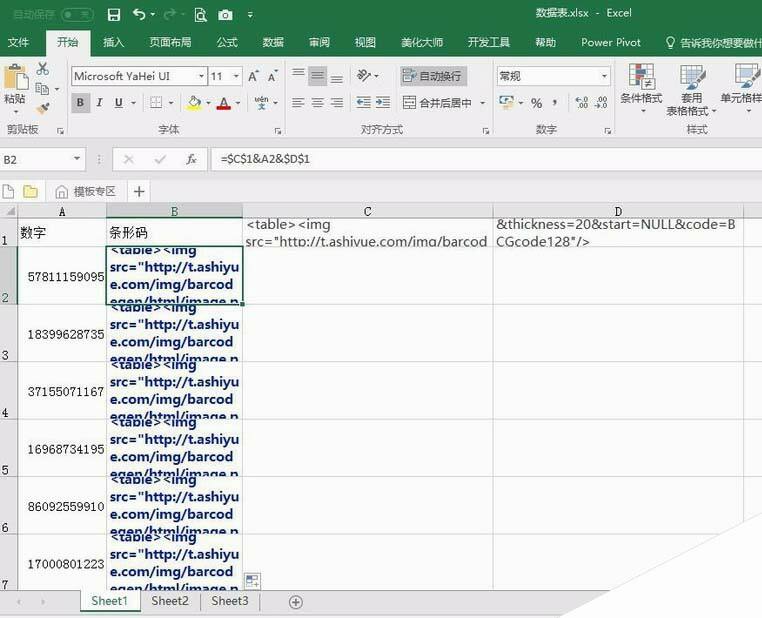Switch to the Sheet2 tab
Image resolution: width=762 pixels, height=618 pixels.
(x=169, y=601)
